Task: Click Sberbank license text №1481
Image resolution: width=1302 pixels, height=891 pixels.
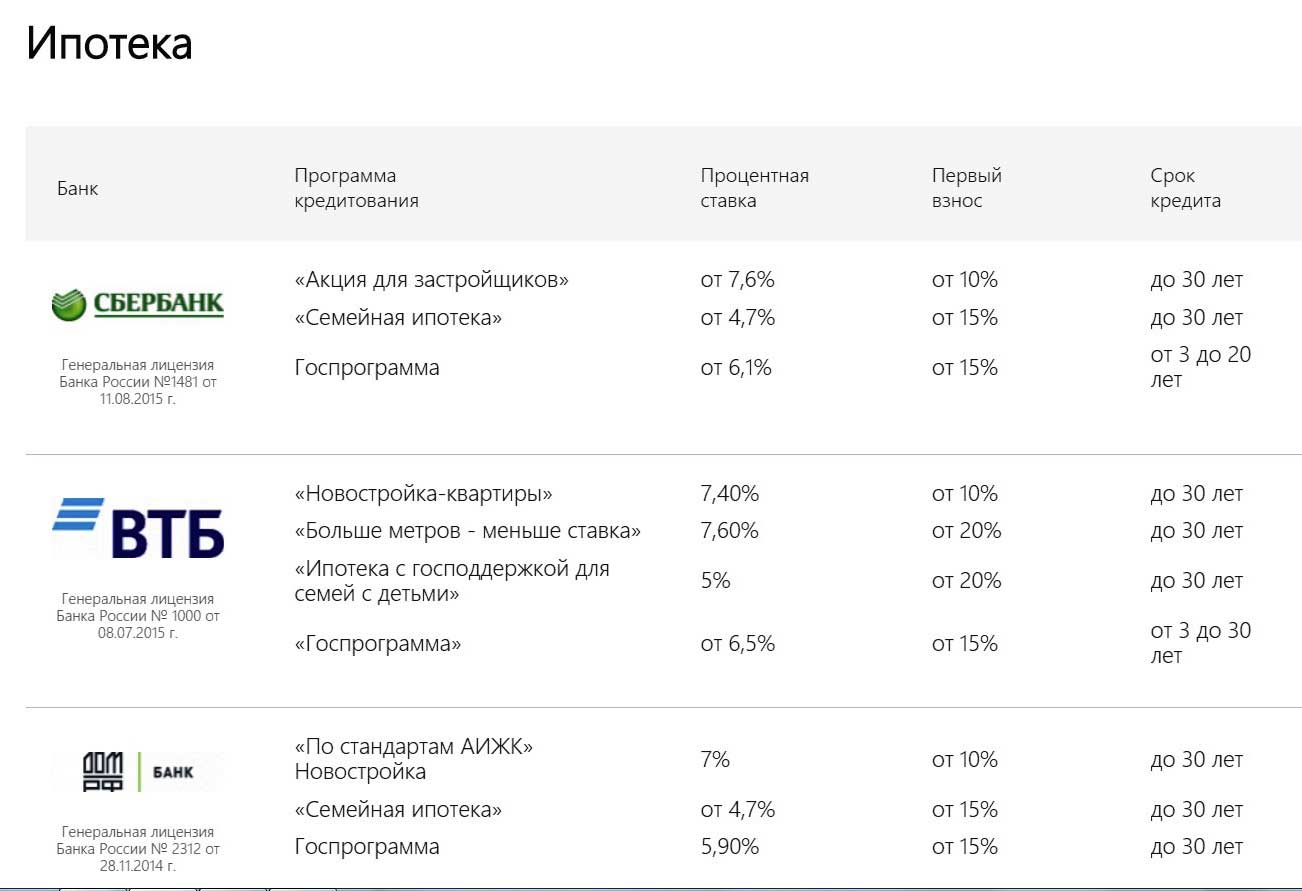Action: (138, 382)
